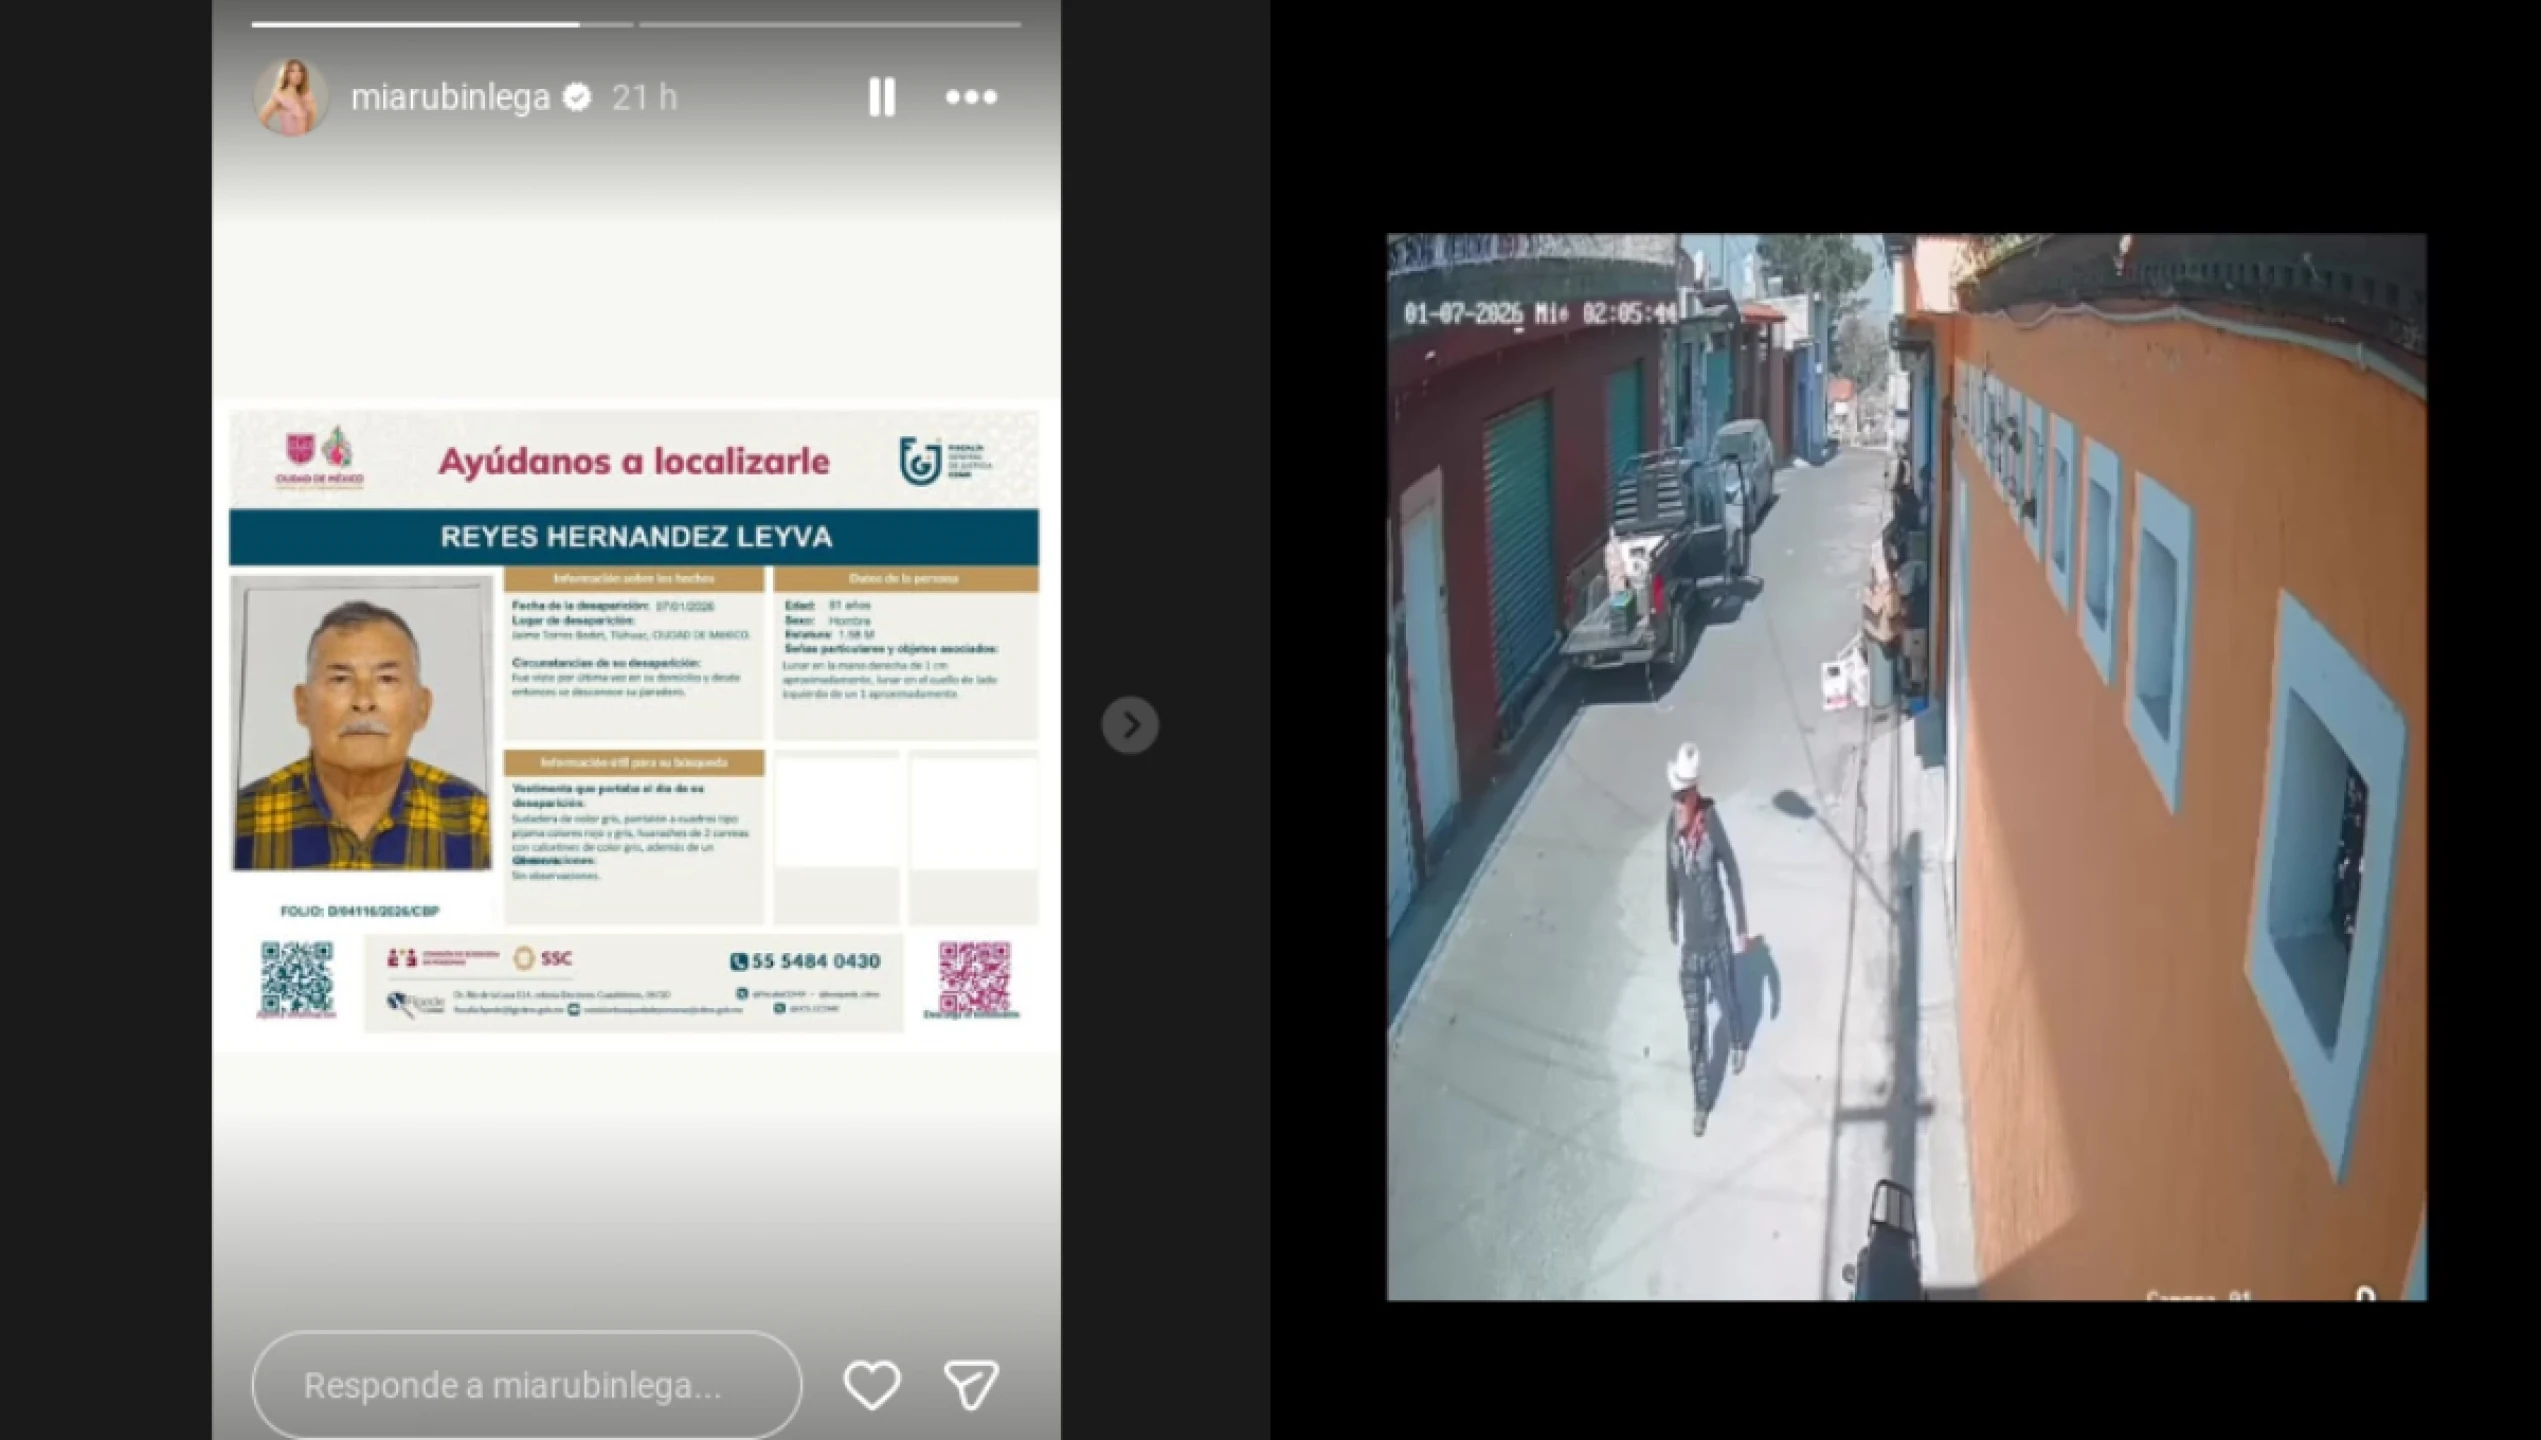Advance to next story with arrow
Image resolution: width=2541 pixels, height=1440 pixels.
(1130, 725)
